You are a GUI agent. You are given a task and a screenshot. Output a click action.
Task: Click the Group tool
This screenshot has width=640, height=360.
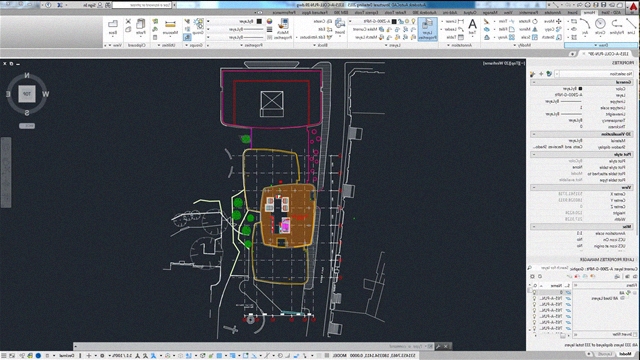tap(198, 27)
